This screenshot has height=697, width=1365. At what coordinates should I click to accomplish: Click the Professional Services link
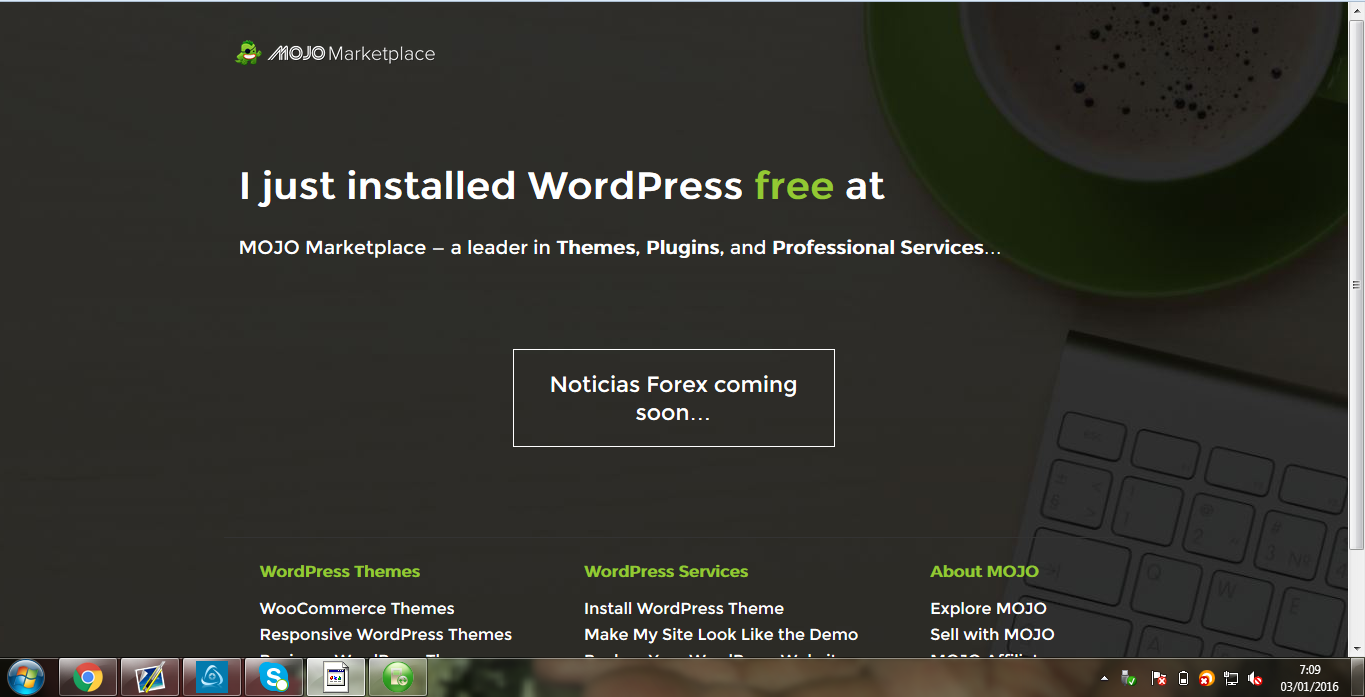(x=878, y=247)
